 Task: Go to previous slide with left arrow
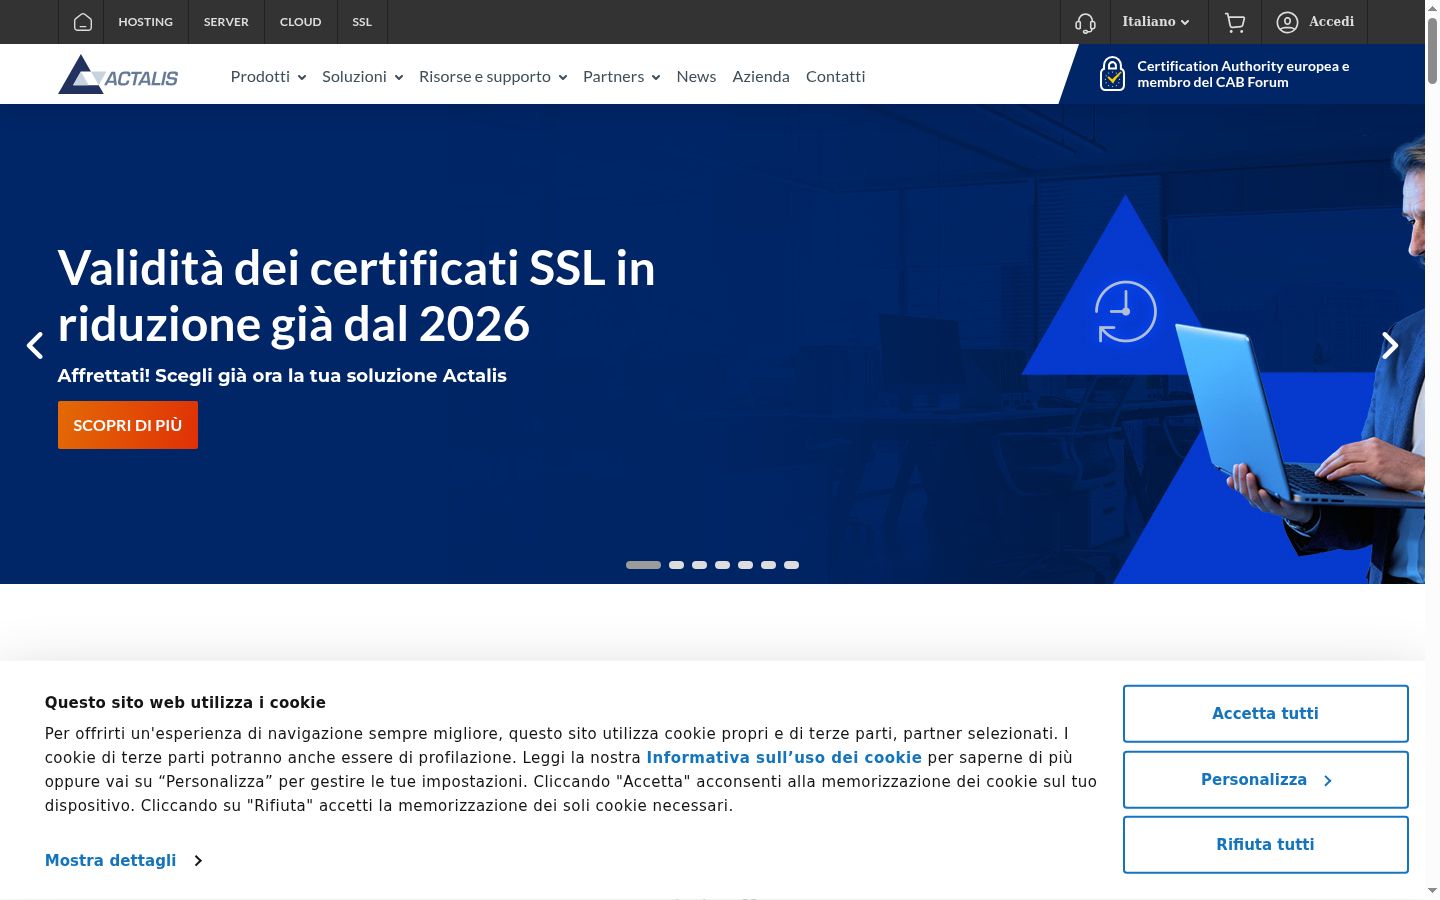[35, 346]
